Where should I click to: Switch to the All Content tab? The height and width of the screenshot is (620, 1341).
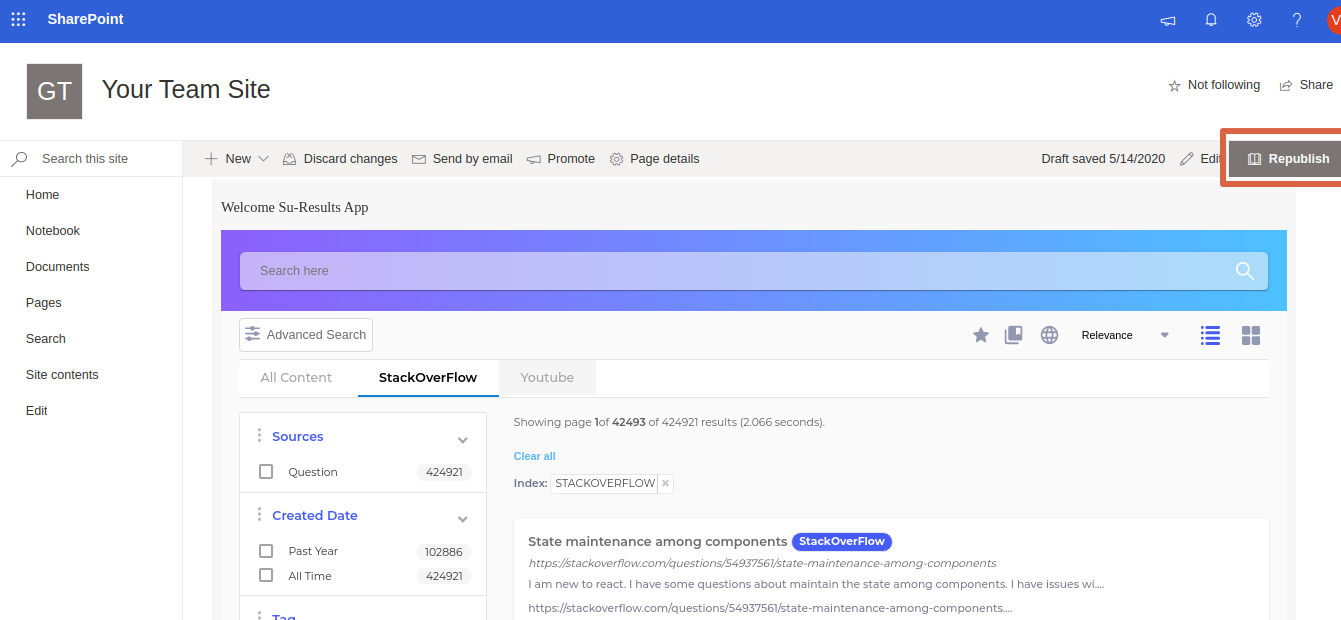click(296, 378)
